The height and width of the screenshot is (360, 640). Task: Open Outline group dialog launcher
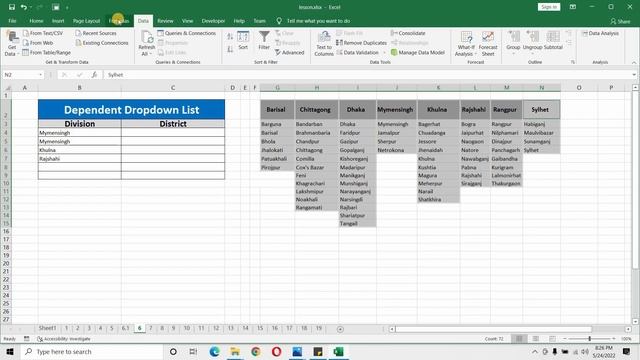(573, 62)
